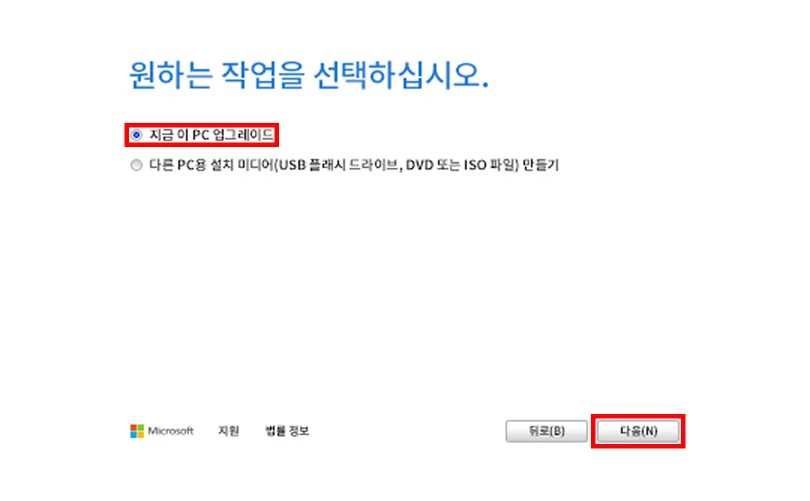810x501 pixels.
Task: Click the Microsoft four-color logo icon
Action: [137, 431]
